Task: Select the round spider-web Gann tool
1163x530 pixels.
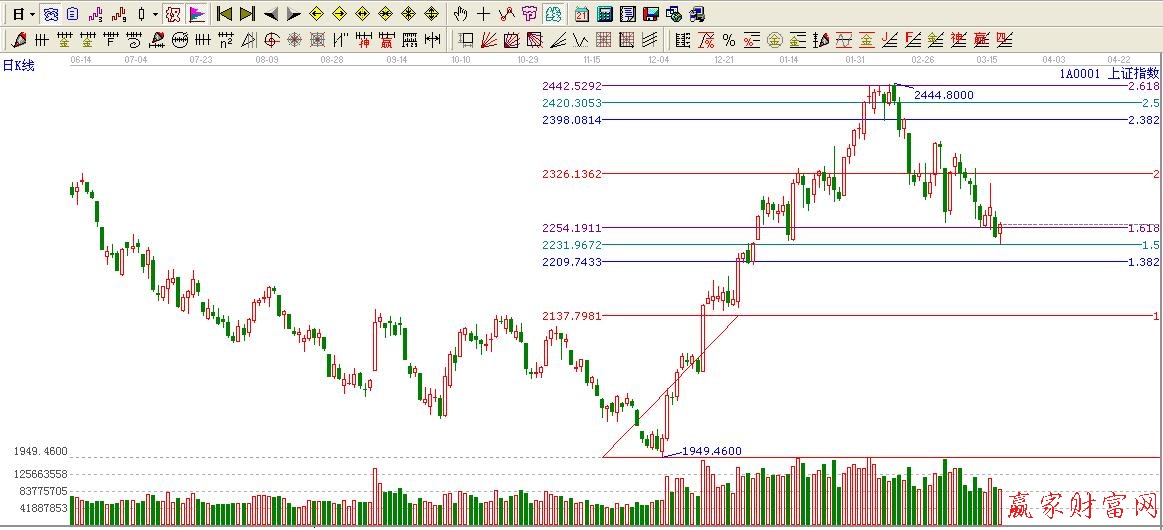Action: tap(294, 39)
